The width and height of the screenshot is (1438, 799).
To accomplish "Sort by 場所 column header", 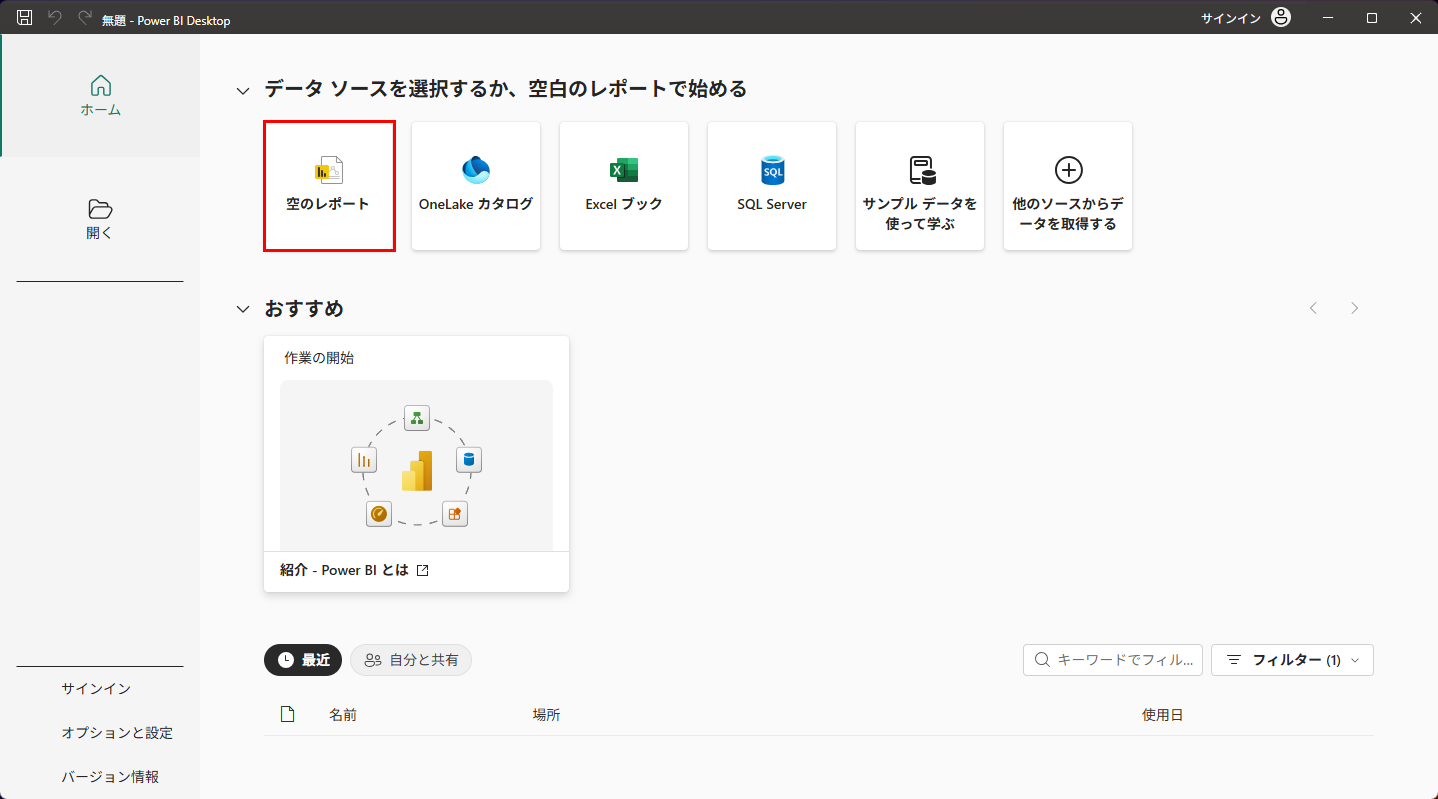I will click(546, 715).
